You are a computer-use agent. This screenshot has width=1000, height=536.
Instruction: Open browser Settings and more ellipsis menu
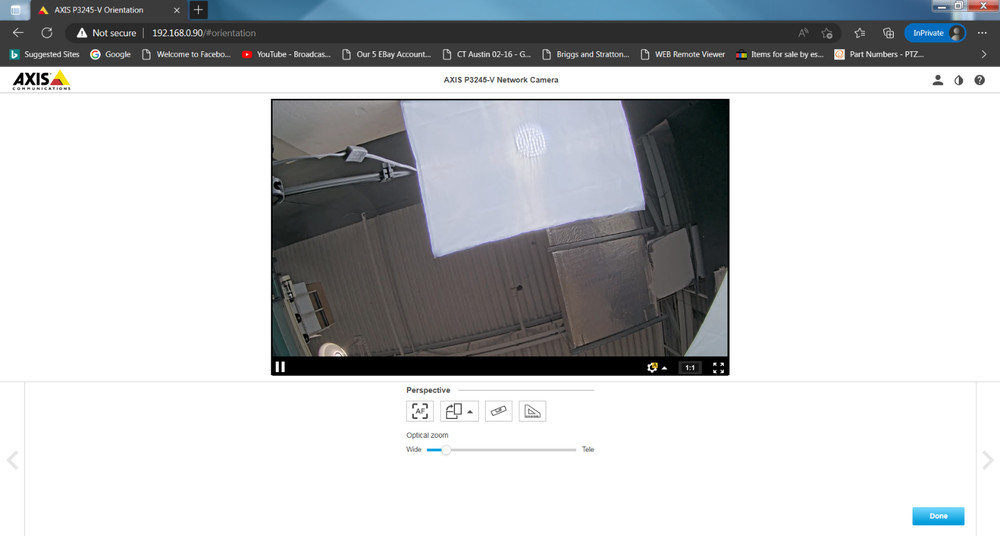tap(982, 33)
